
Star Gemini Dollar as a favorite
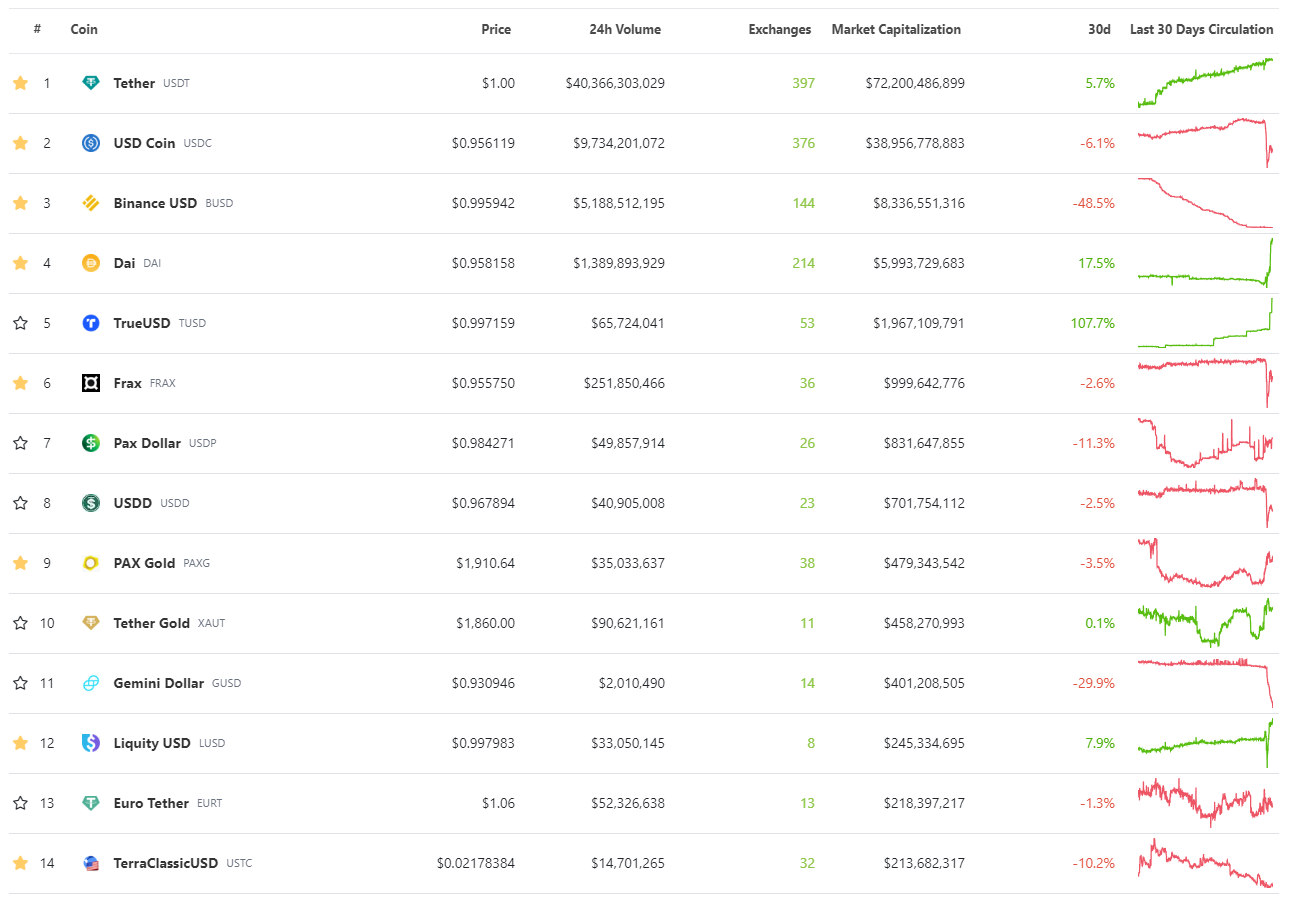(x=20, y=683)
